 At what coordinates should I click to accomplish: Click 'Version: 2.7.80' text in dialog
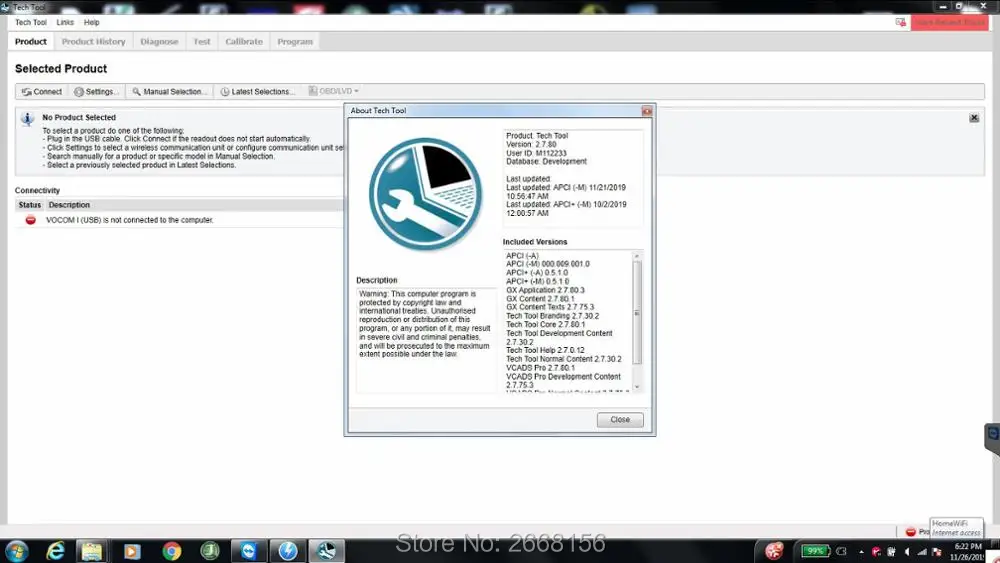(x=531, y=145)
